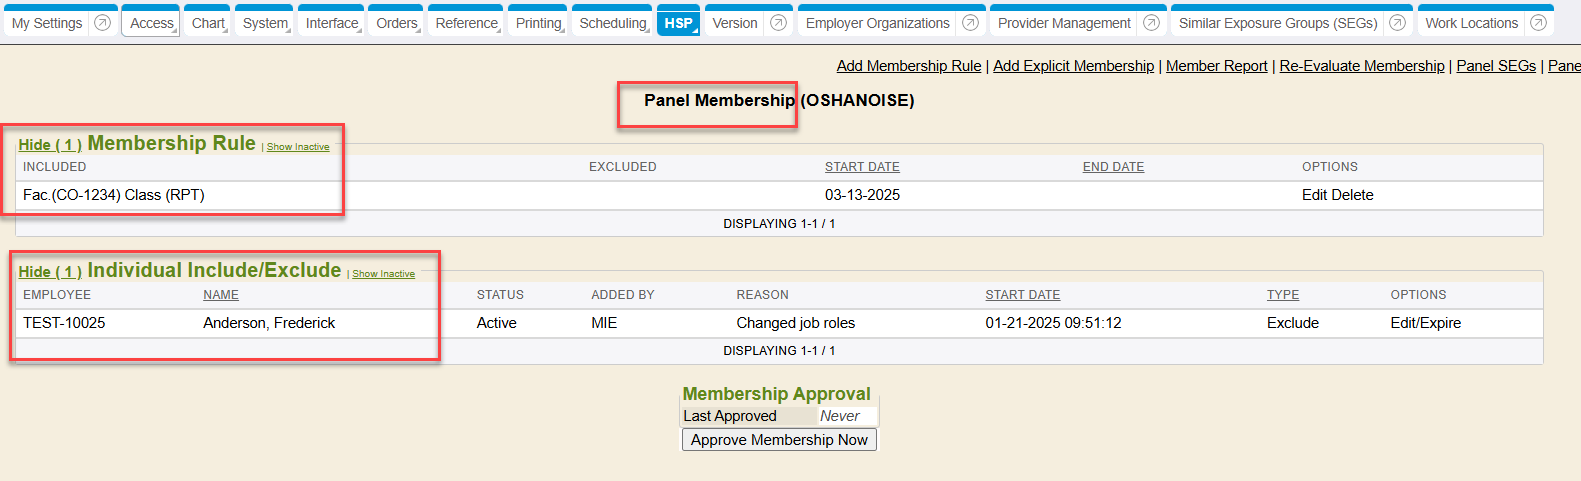Open the arrow icon next to Work Locations
Image resolution: width=1581 pixels, height=481 pixels.
tap(1538, 23)
